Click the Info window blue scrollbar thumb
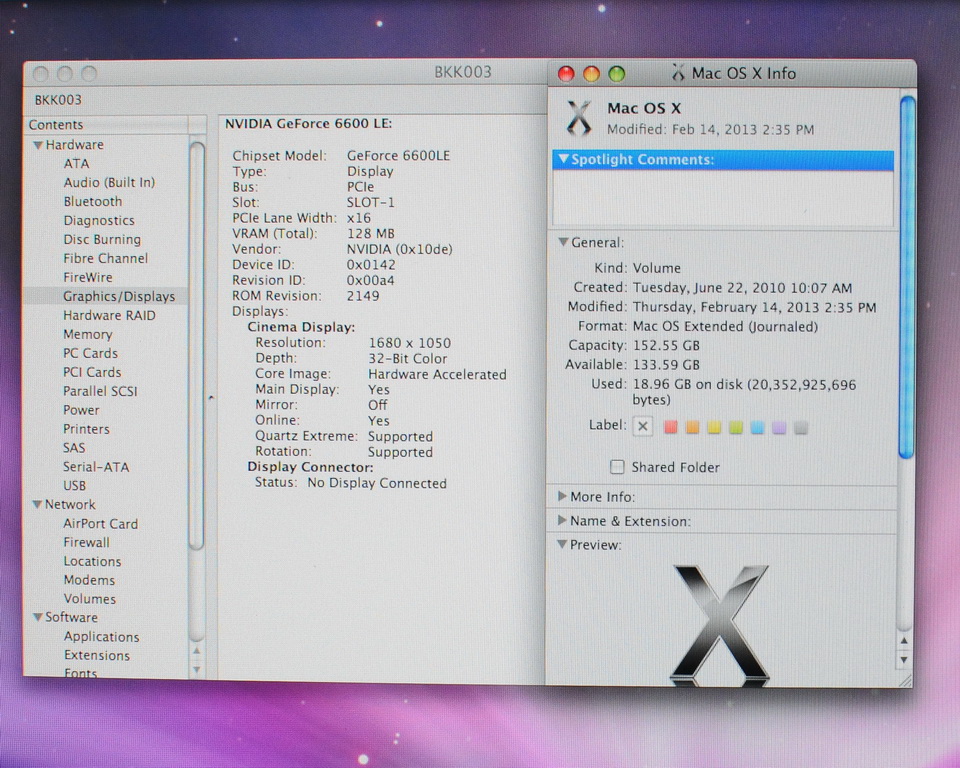Viewport: 960px width, 768px height. [907, 277]
